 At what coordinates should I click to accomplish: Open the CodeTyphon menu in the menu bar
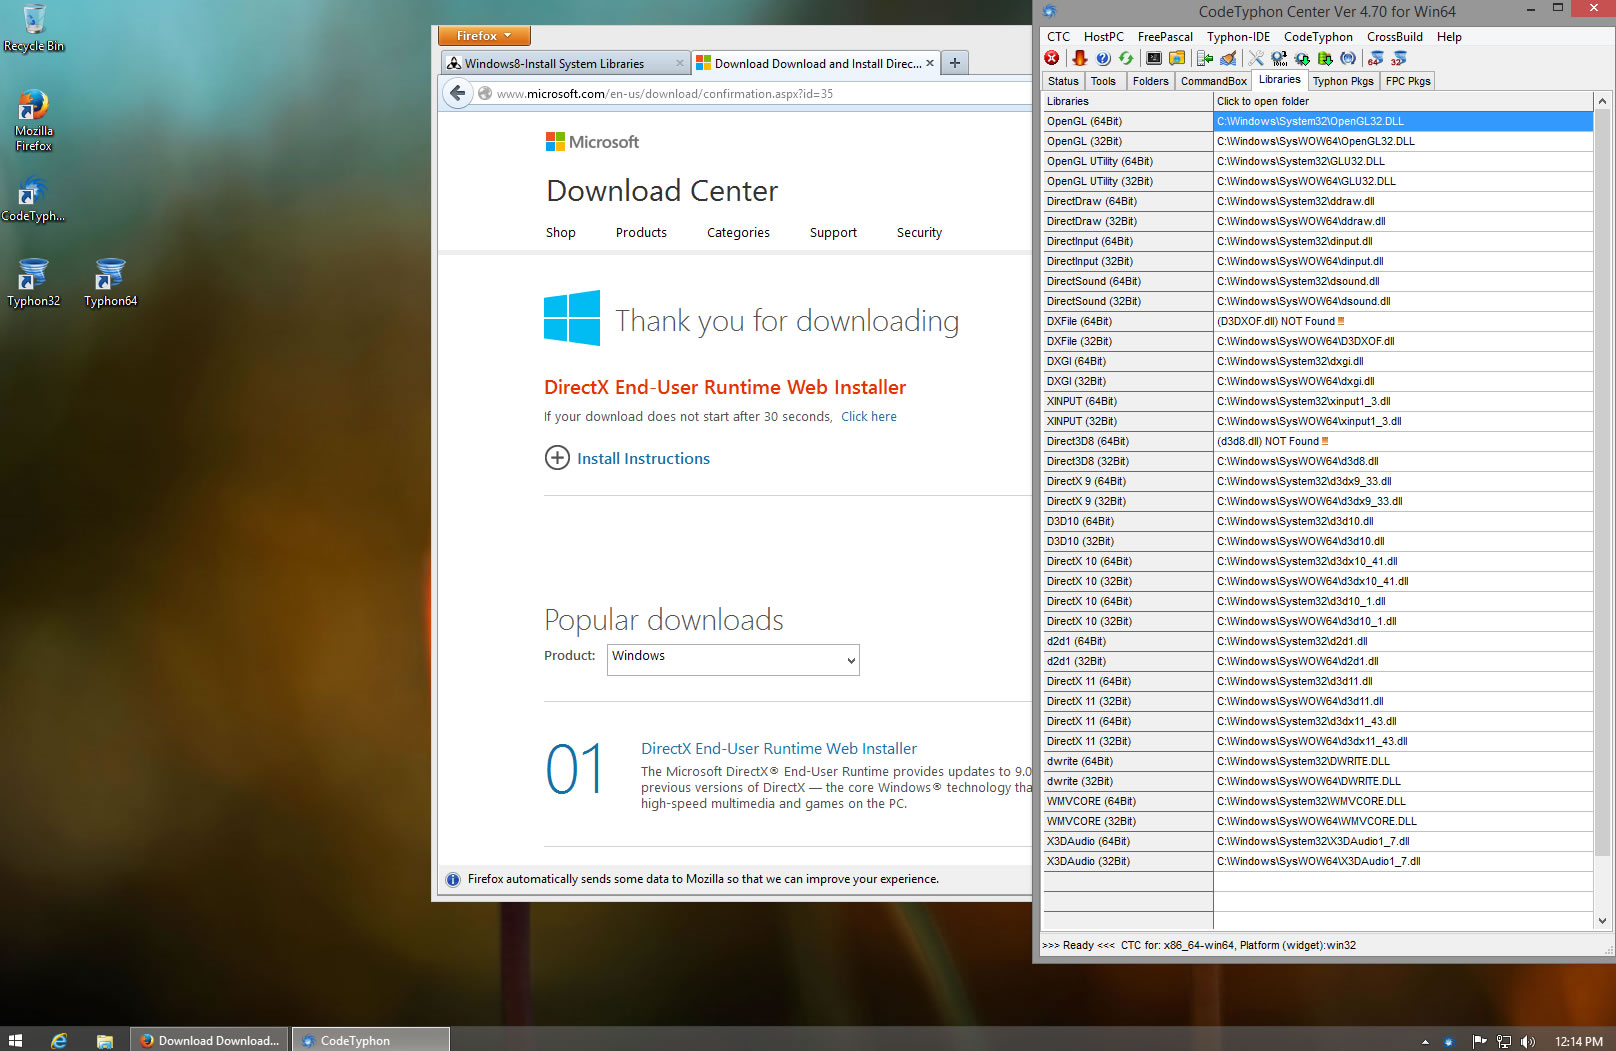pyautogui.click(x=1318, y=37)
